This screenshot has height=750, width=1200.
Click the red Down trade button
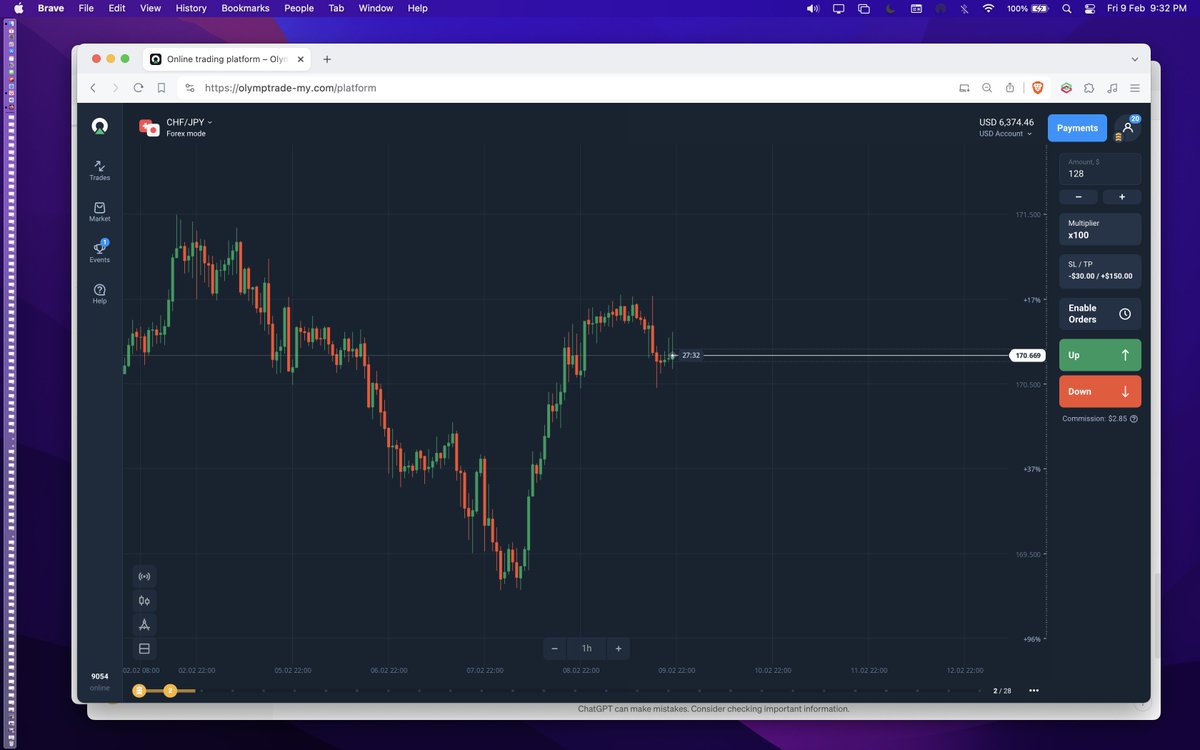(x=1100, y=391)
